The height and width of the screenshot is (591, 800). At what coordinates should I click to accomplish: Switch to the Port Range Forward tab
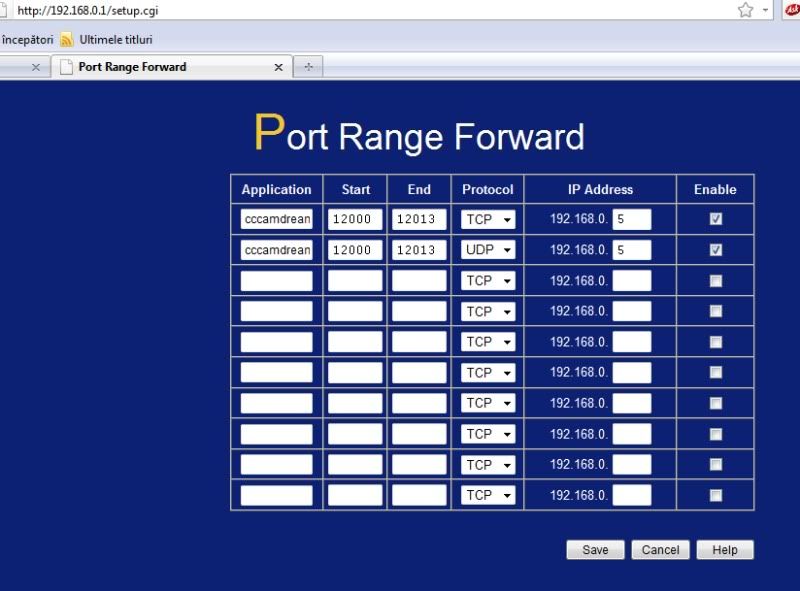tap(160, 67)
